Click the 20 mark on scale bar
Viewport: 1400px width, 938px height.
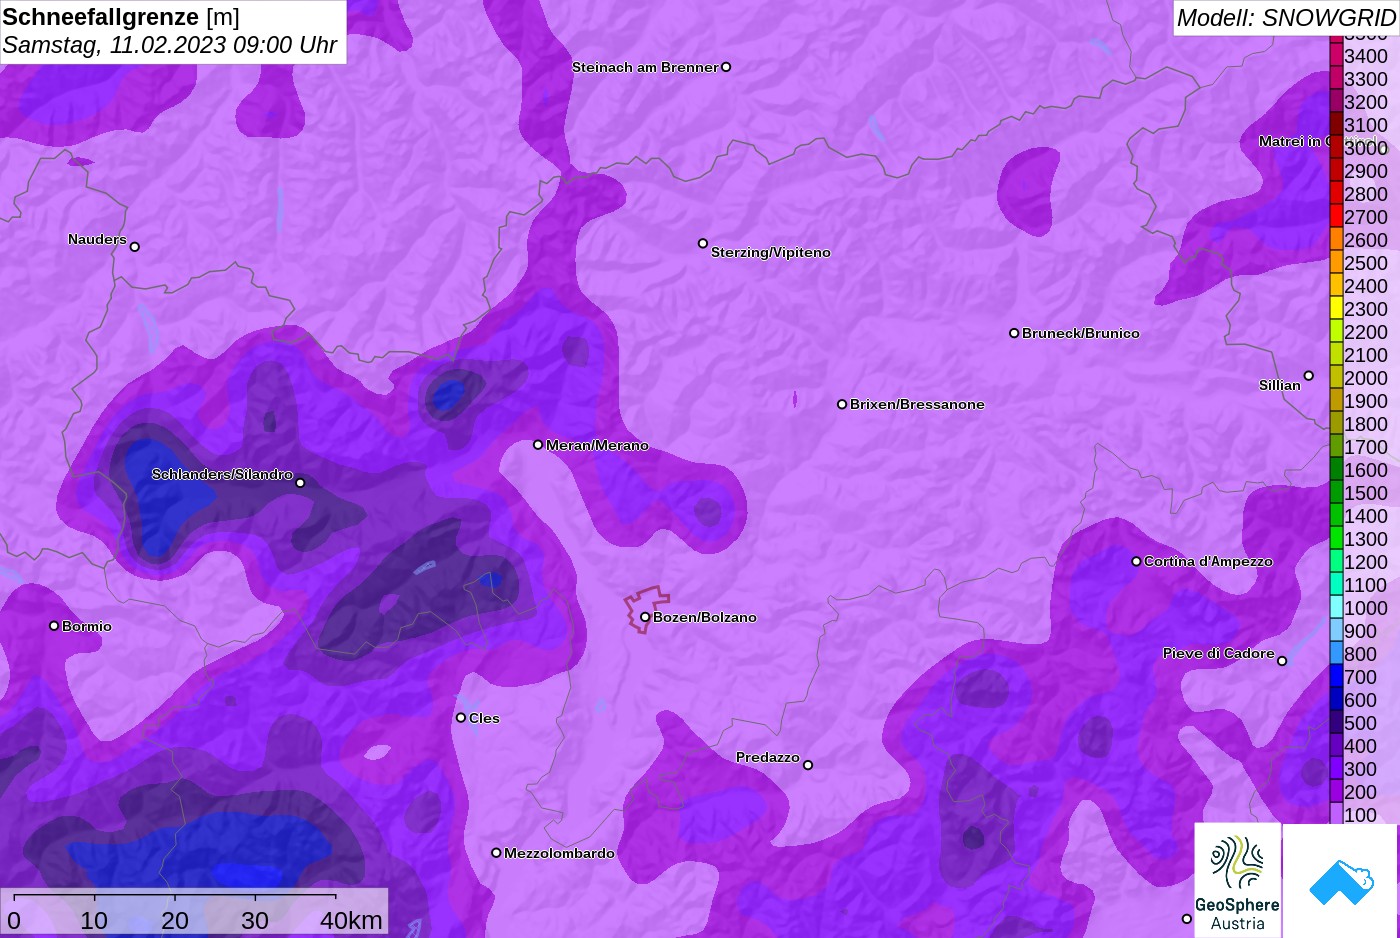tap(175, 920)
